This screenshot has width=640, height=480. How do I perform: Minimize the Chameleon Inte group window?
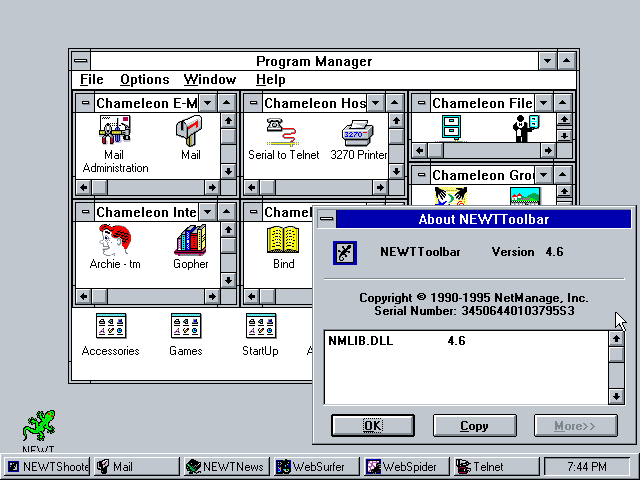pyautogui.click(x=208, y=212)
